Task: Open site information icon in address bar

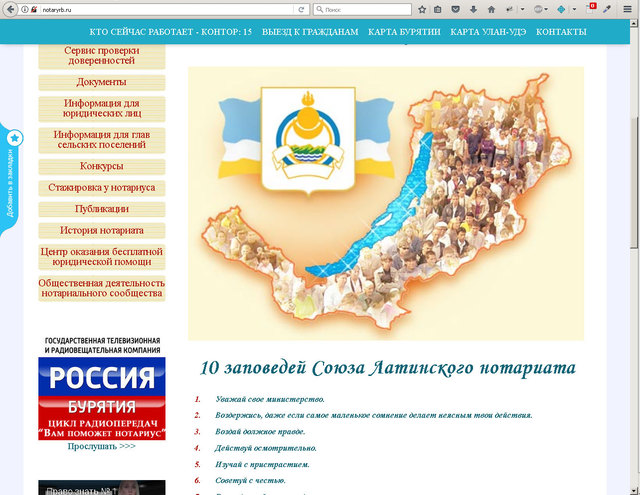Action: (25, 9)
